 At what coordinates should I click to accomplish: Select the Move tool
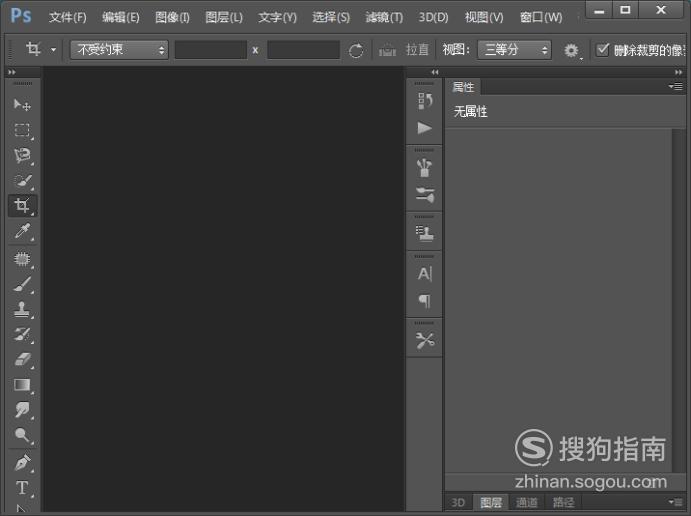click(22, 105)
